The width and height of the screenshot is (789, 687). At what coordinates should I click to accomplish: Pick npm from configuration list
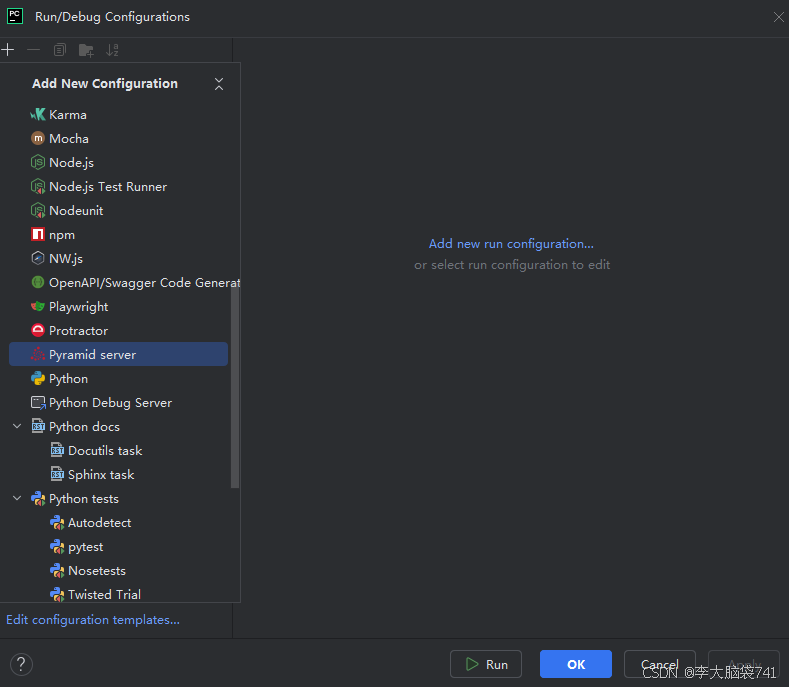click(x=118, y=235)
